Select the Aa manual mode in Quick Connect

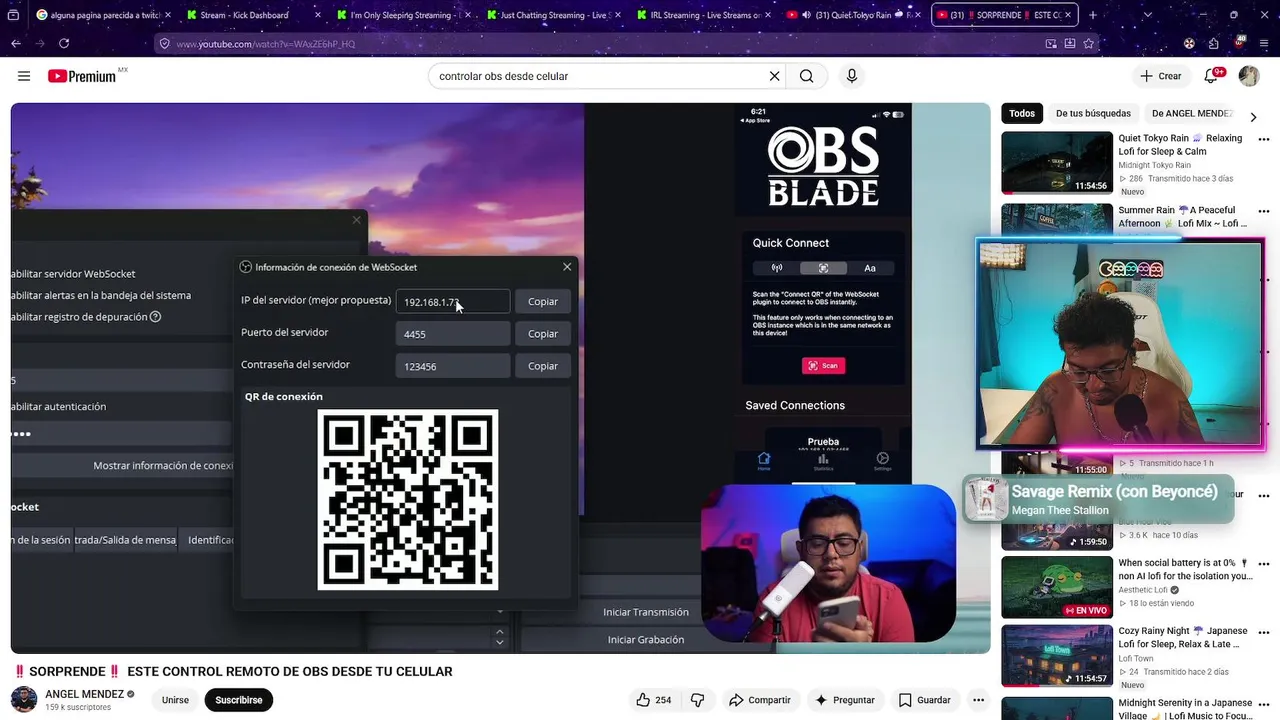(870, 268)
